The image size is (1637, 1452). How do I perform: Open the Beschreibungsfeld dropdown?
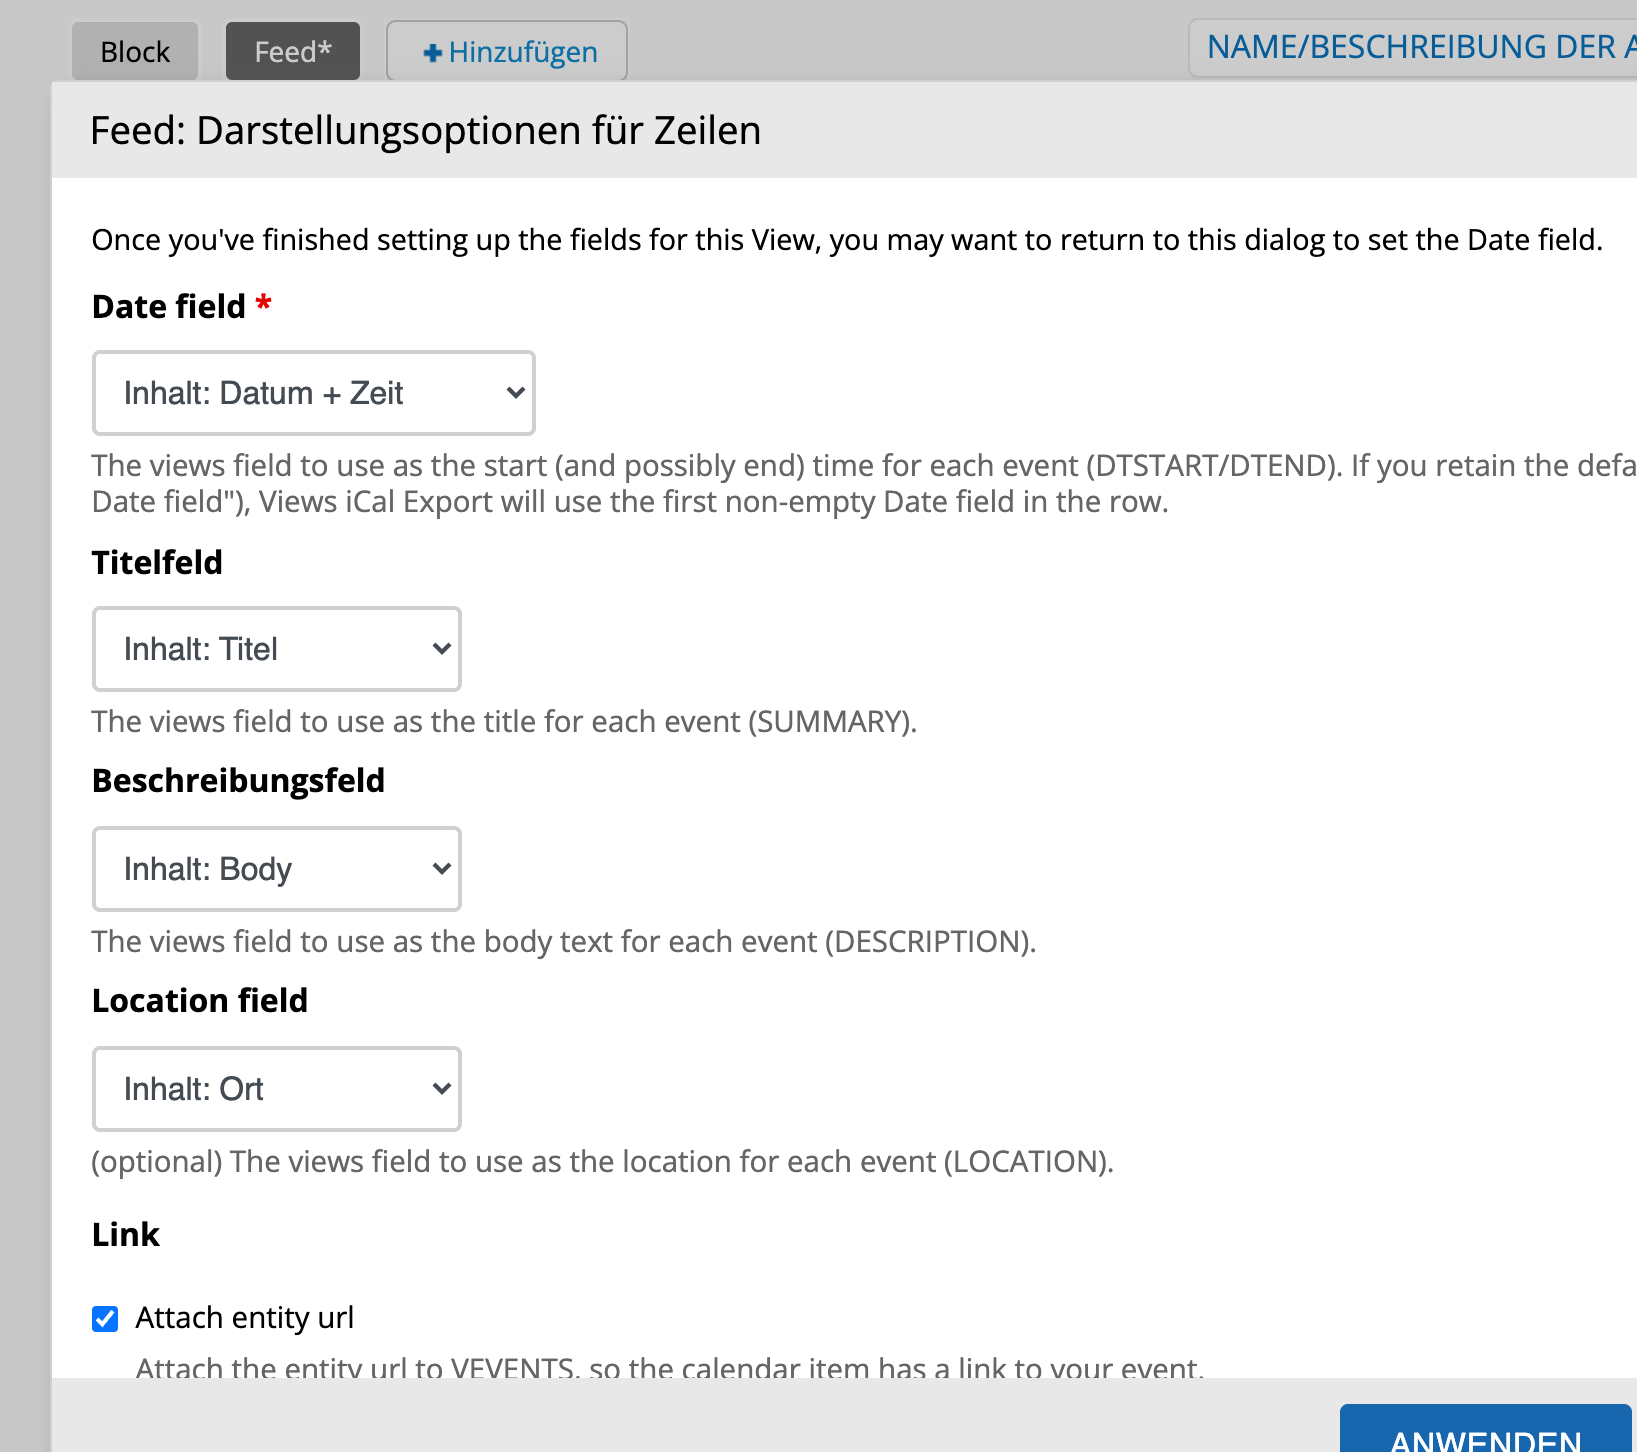click(x=277, y=869)
